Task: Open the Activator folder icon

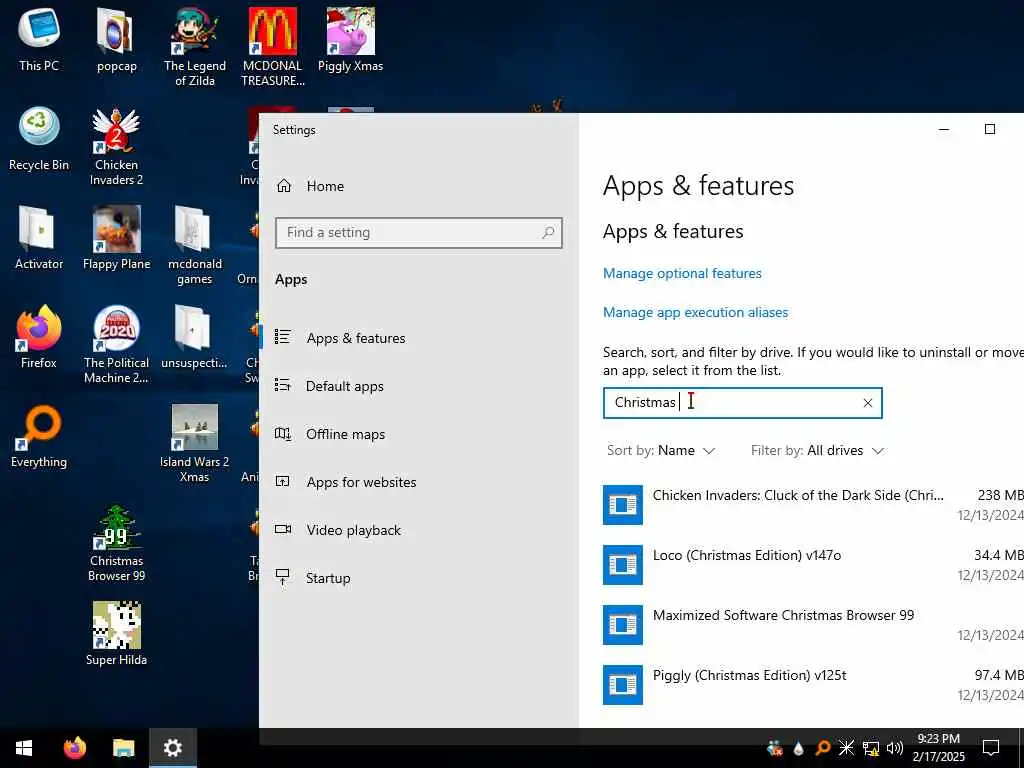Action: tap(39, 238)
